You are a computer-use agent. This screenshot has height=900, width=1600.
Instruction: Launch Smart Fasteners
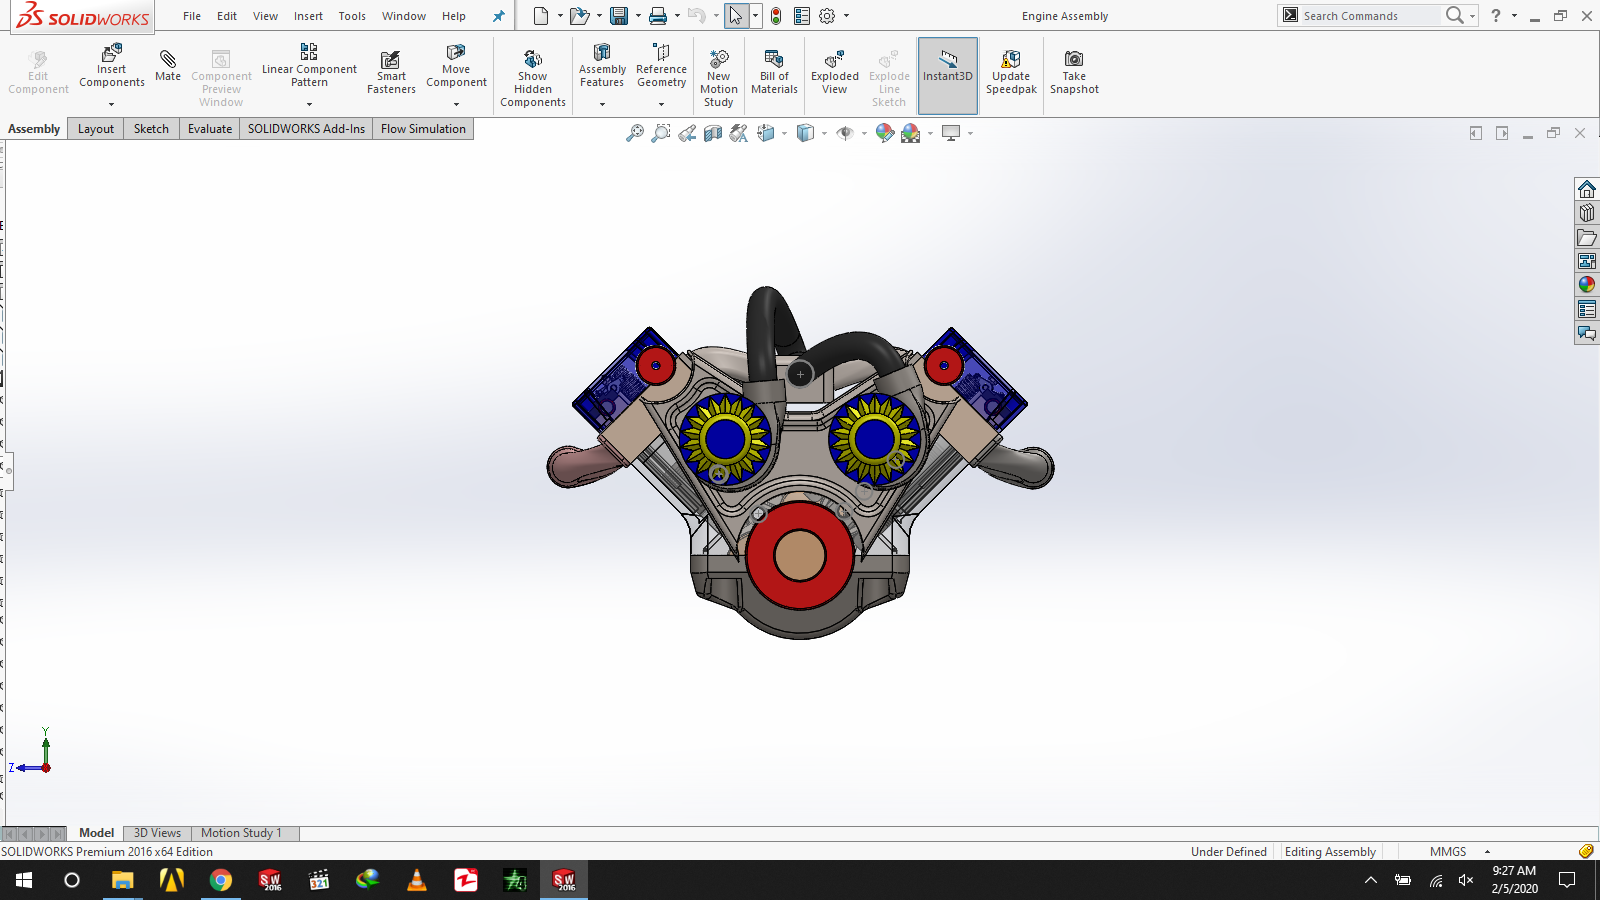click(x=391, y=73)
